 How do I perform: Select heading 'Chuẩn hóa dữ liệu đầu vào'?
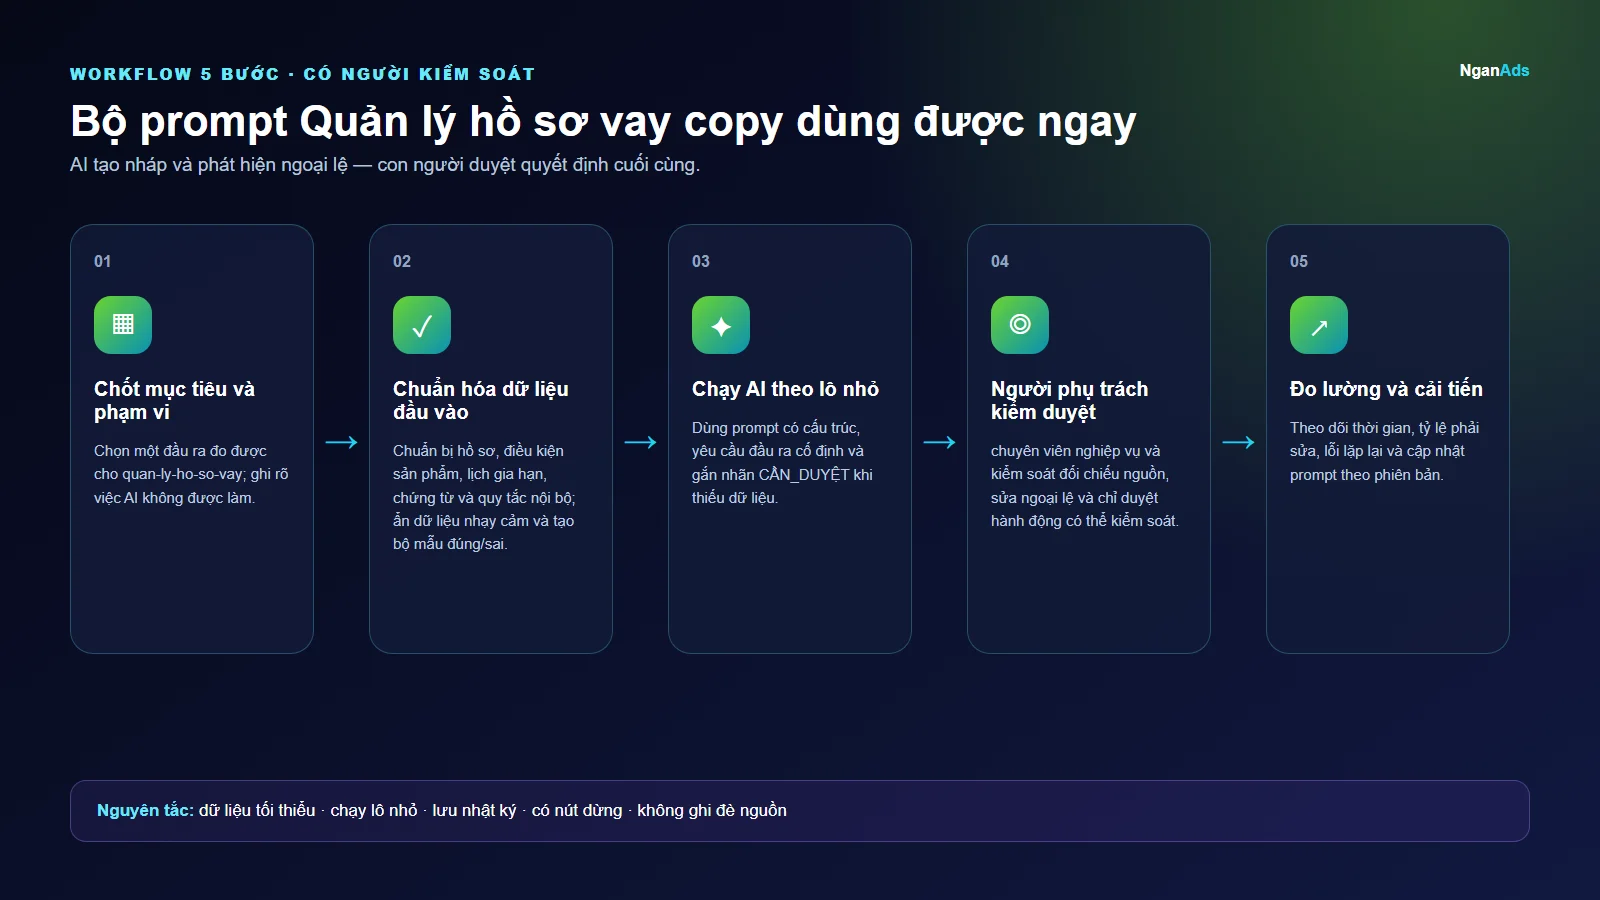point(481,400)
